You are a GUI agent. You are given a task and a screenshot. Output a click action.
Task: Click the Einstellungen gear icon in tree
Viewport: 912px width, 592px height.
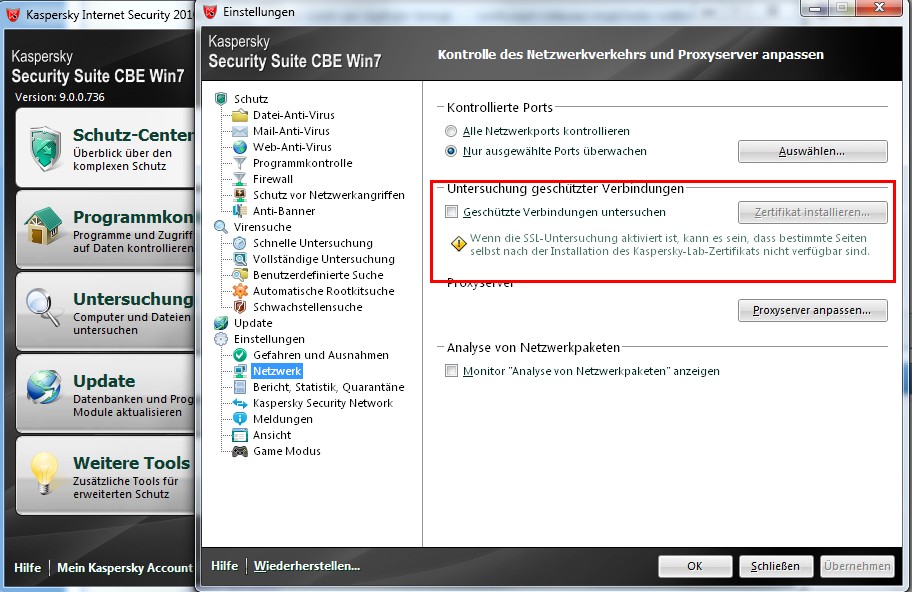(221, 339)
